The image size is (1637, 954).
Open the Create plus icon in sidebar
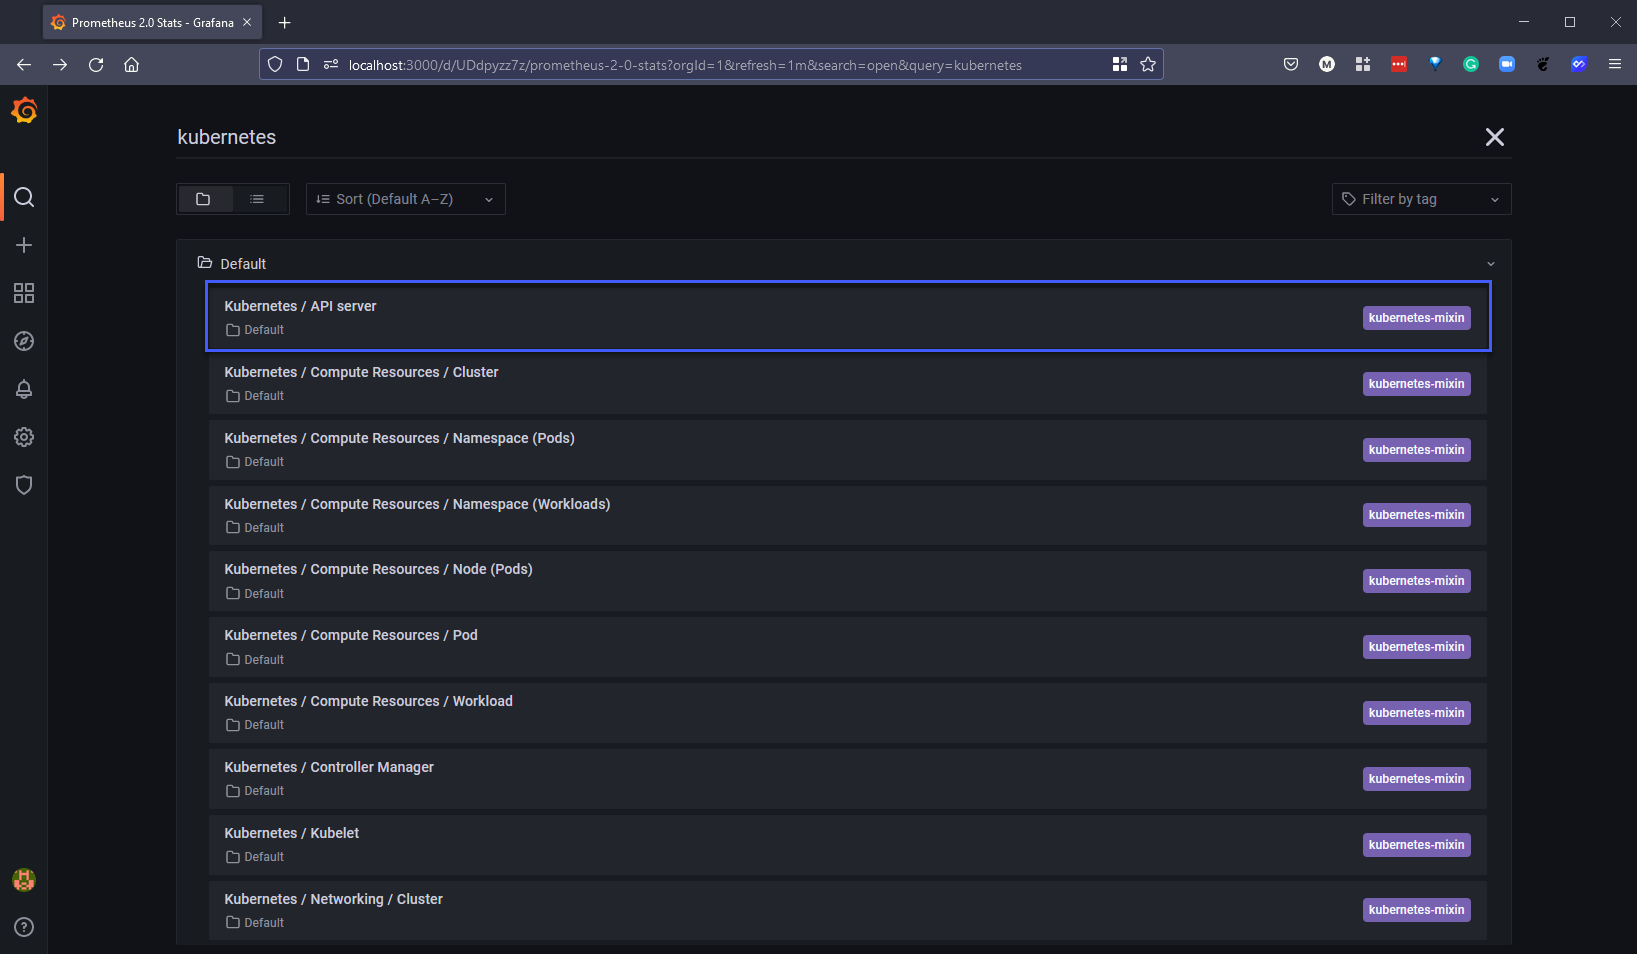[24, 245]
